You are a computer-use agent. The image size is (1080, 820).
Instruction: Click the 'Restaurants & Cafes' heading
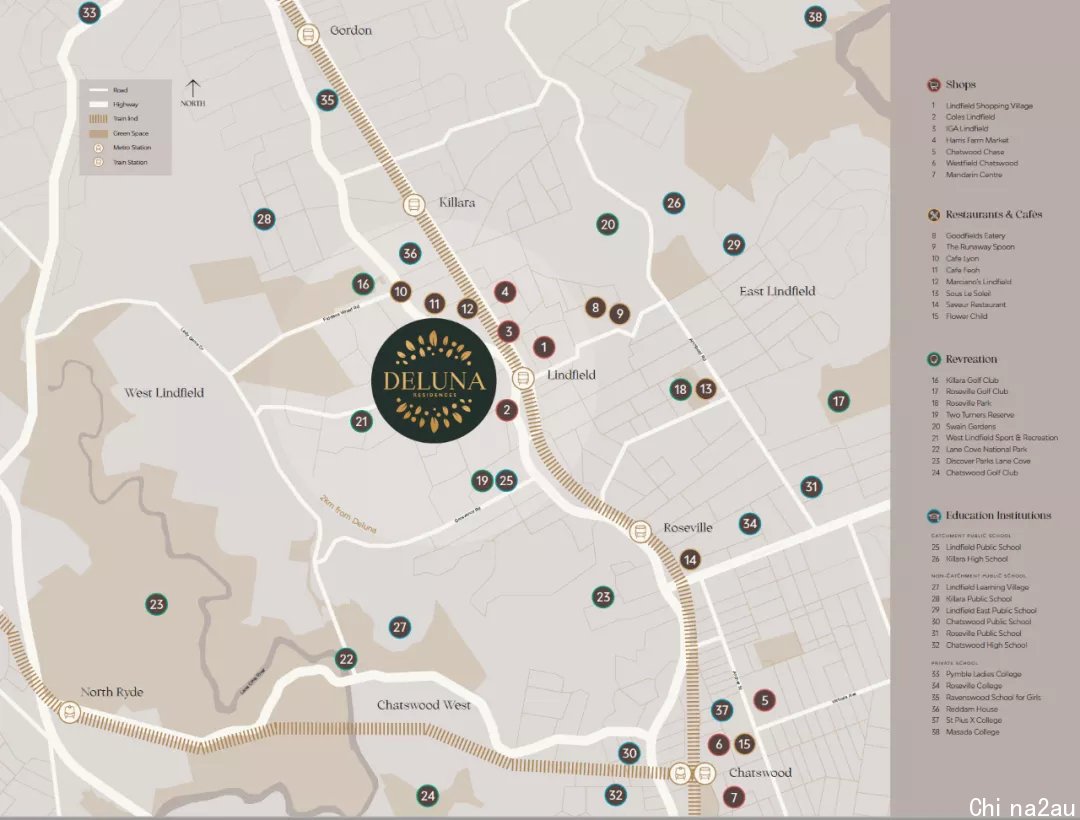(994, 215)
